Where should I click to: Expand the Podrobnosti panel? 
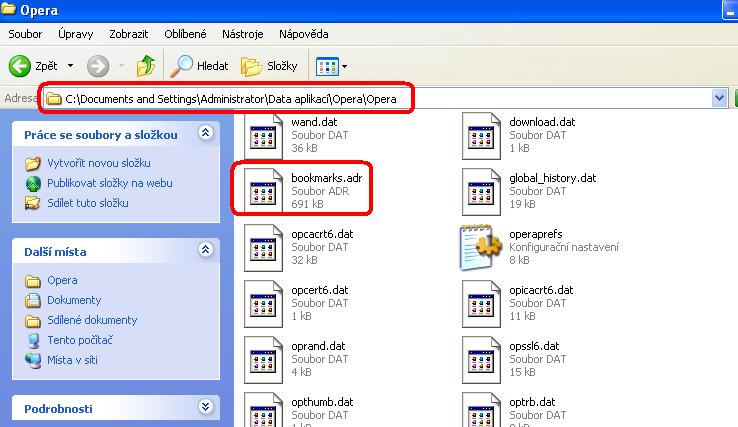(206, 407)
